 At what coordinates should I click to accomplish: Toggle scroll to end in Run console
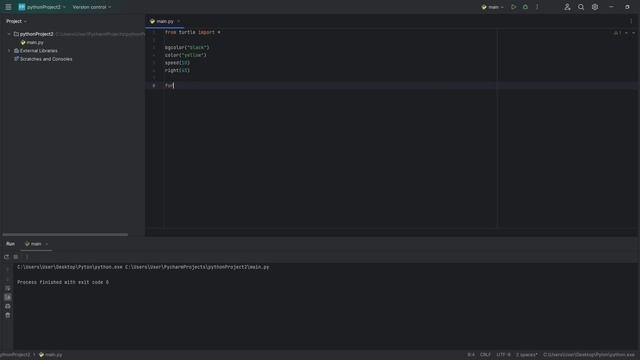[7, 297]
